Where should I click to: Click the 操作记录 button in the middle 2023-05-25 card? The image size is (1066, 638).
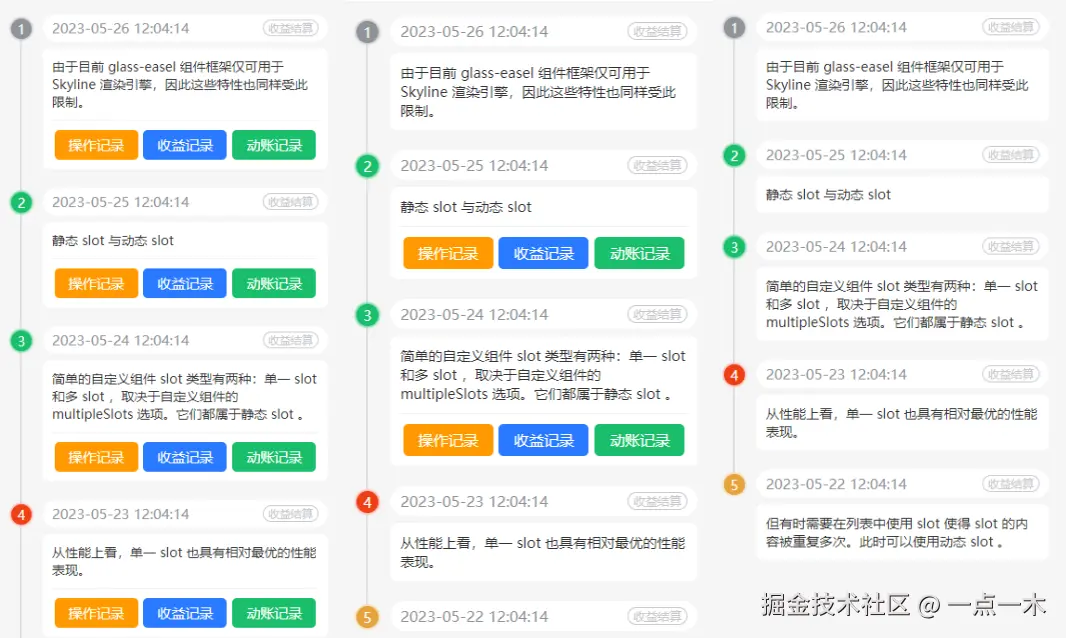447,253
